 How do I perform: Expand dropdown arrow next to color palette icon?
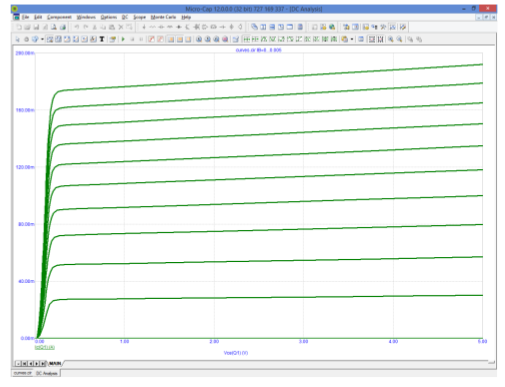point(352,39)
